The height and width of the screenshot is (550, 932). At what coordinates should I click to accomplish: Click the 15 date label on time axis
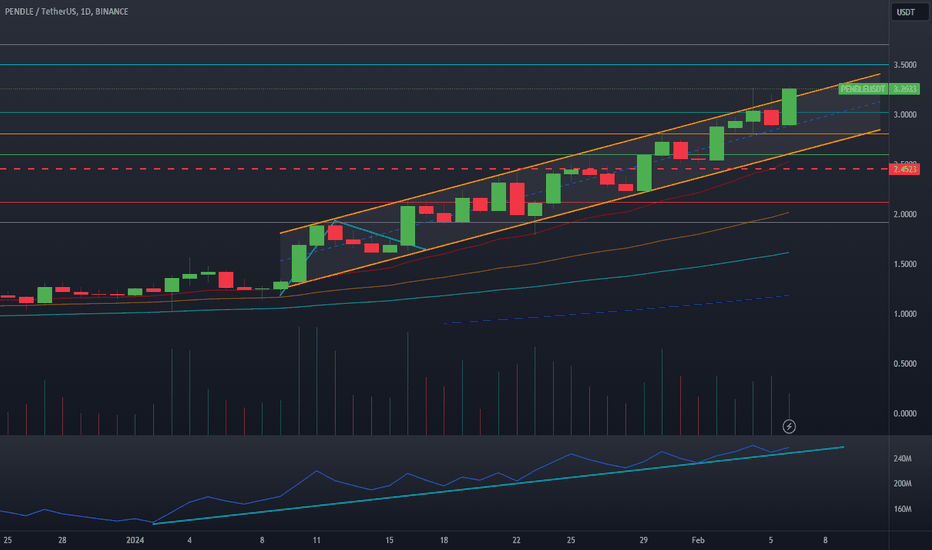389,540
